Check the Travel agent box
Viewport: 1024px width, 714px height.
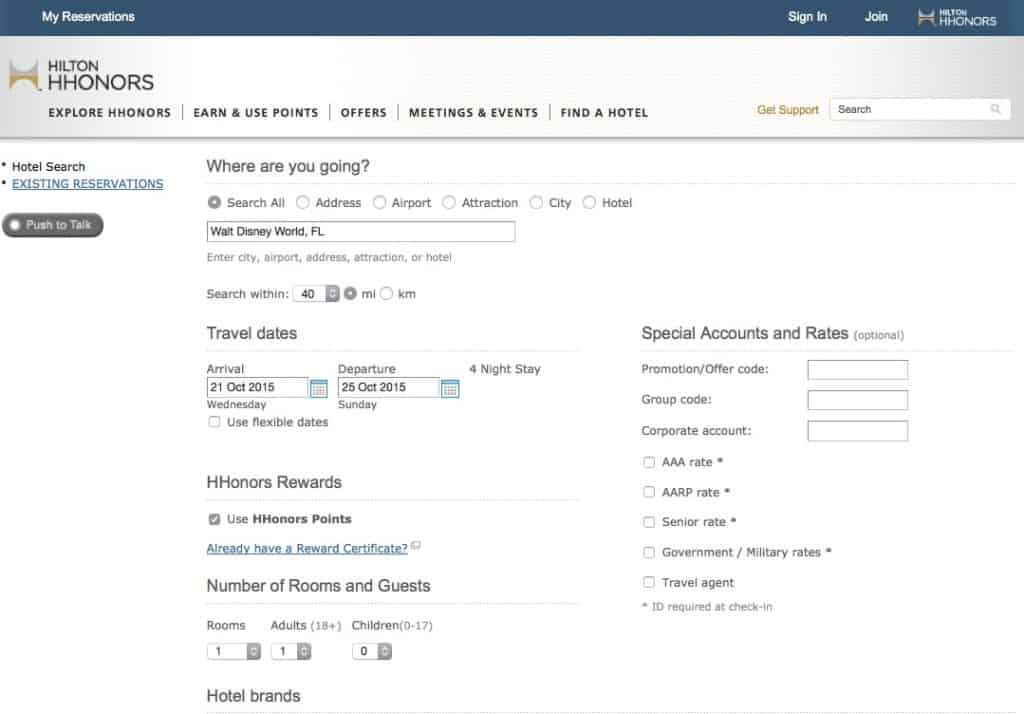(x=648, y=582)
